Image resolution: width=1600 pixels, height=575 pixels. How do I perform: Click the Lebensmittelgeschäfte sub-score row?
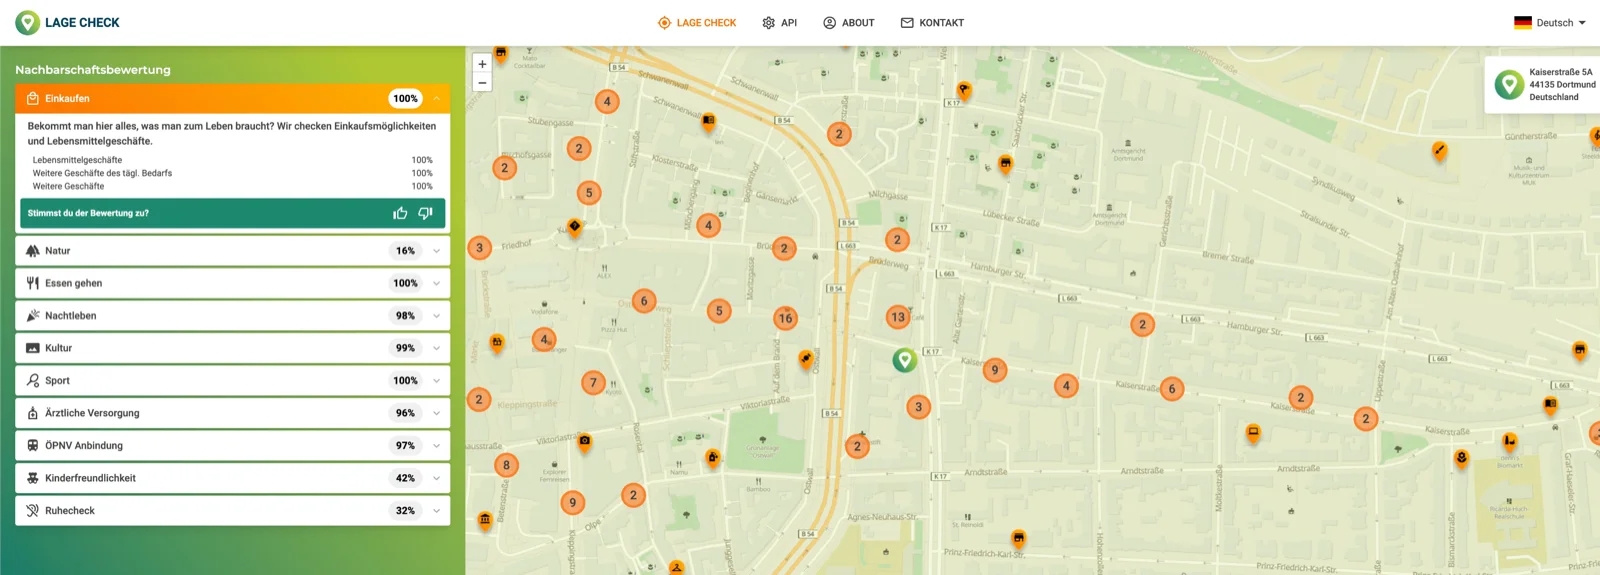[232, 160]
